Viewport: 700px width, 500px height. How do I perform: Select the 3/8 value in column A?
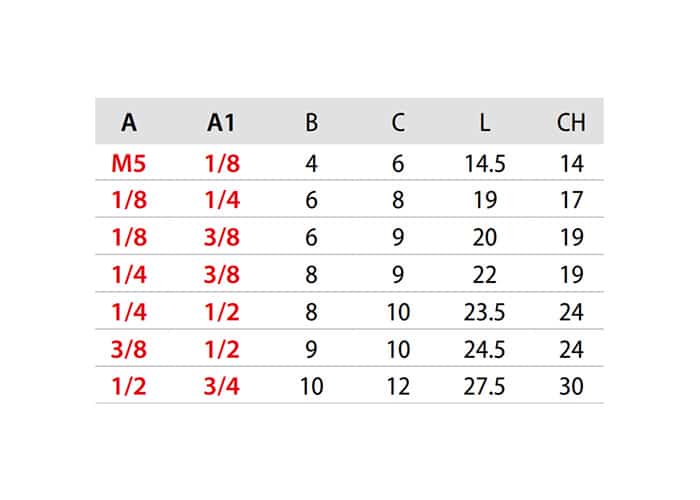pyautogui.click(x=129, y=350)
